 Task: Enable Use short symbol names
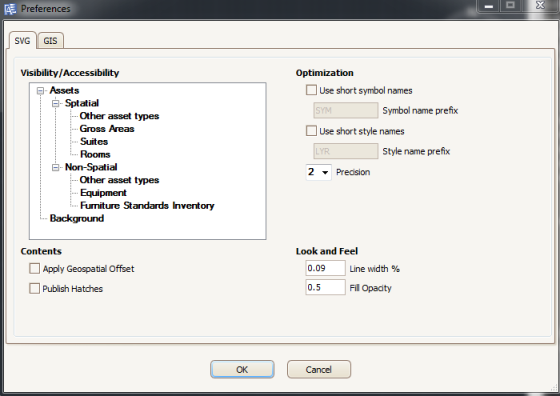[311, 90]
